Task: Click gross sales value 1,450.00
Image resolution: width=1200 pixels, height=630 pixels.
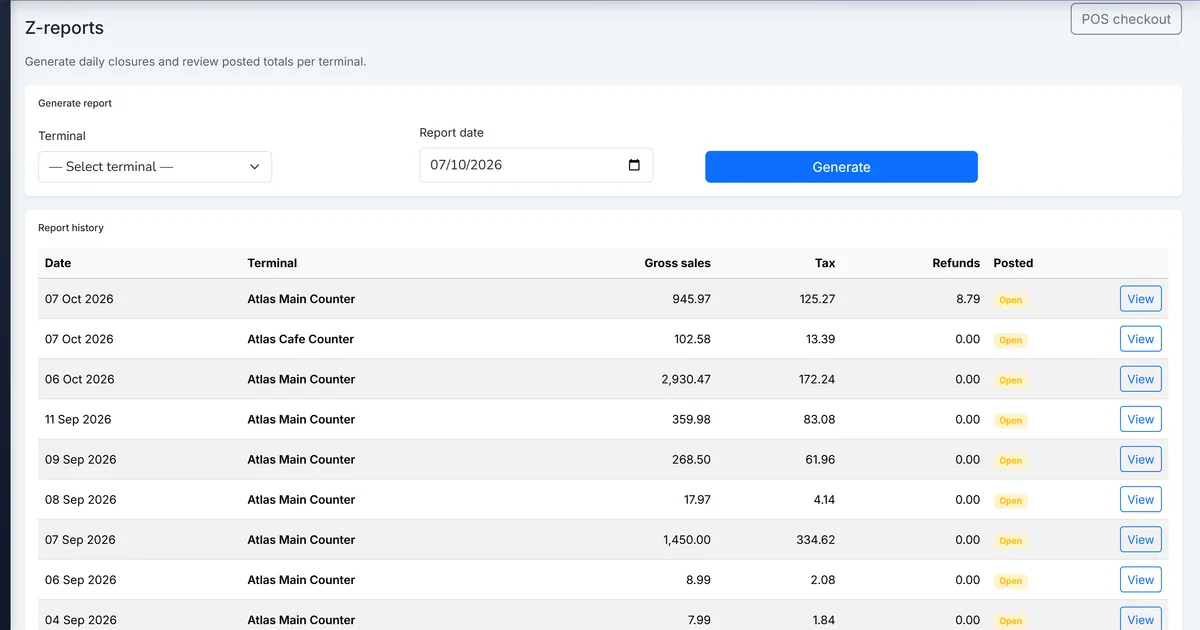Action: 686,539
